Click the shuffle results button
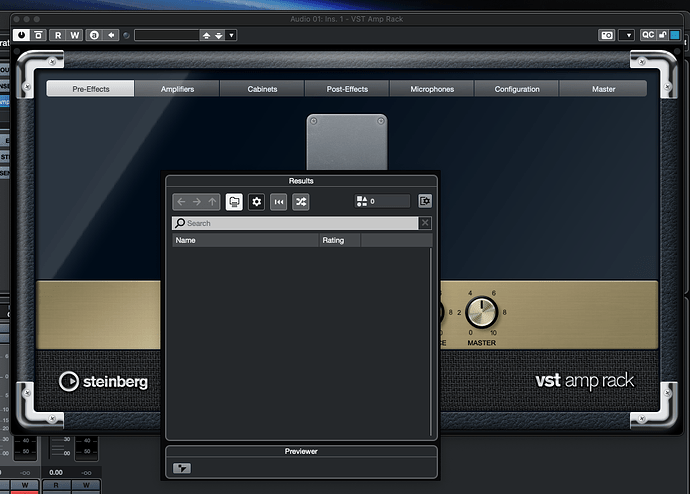 click(x=301, y=202)
